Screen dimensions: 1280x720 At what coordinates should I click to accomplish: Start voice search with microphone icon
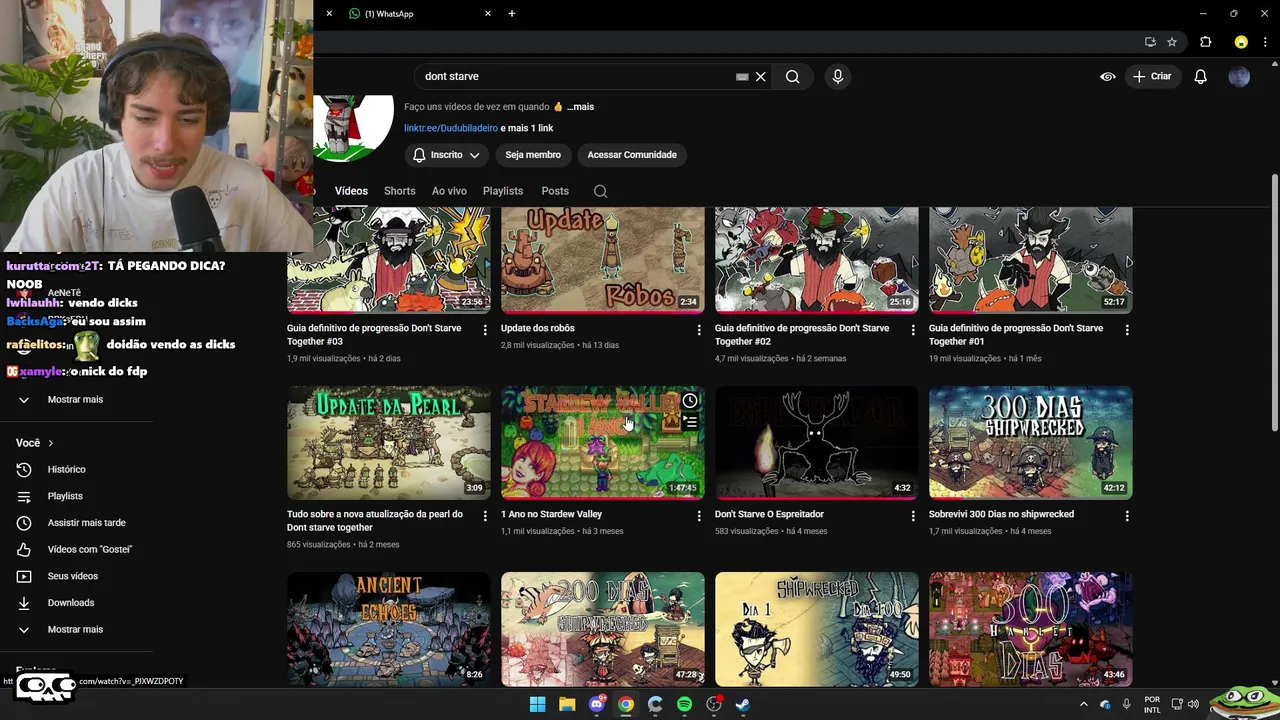point(838,76)
